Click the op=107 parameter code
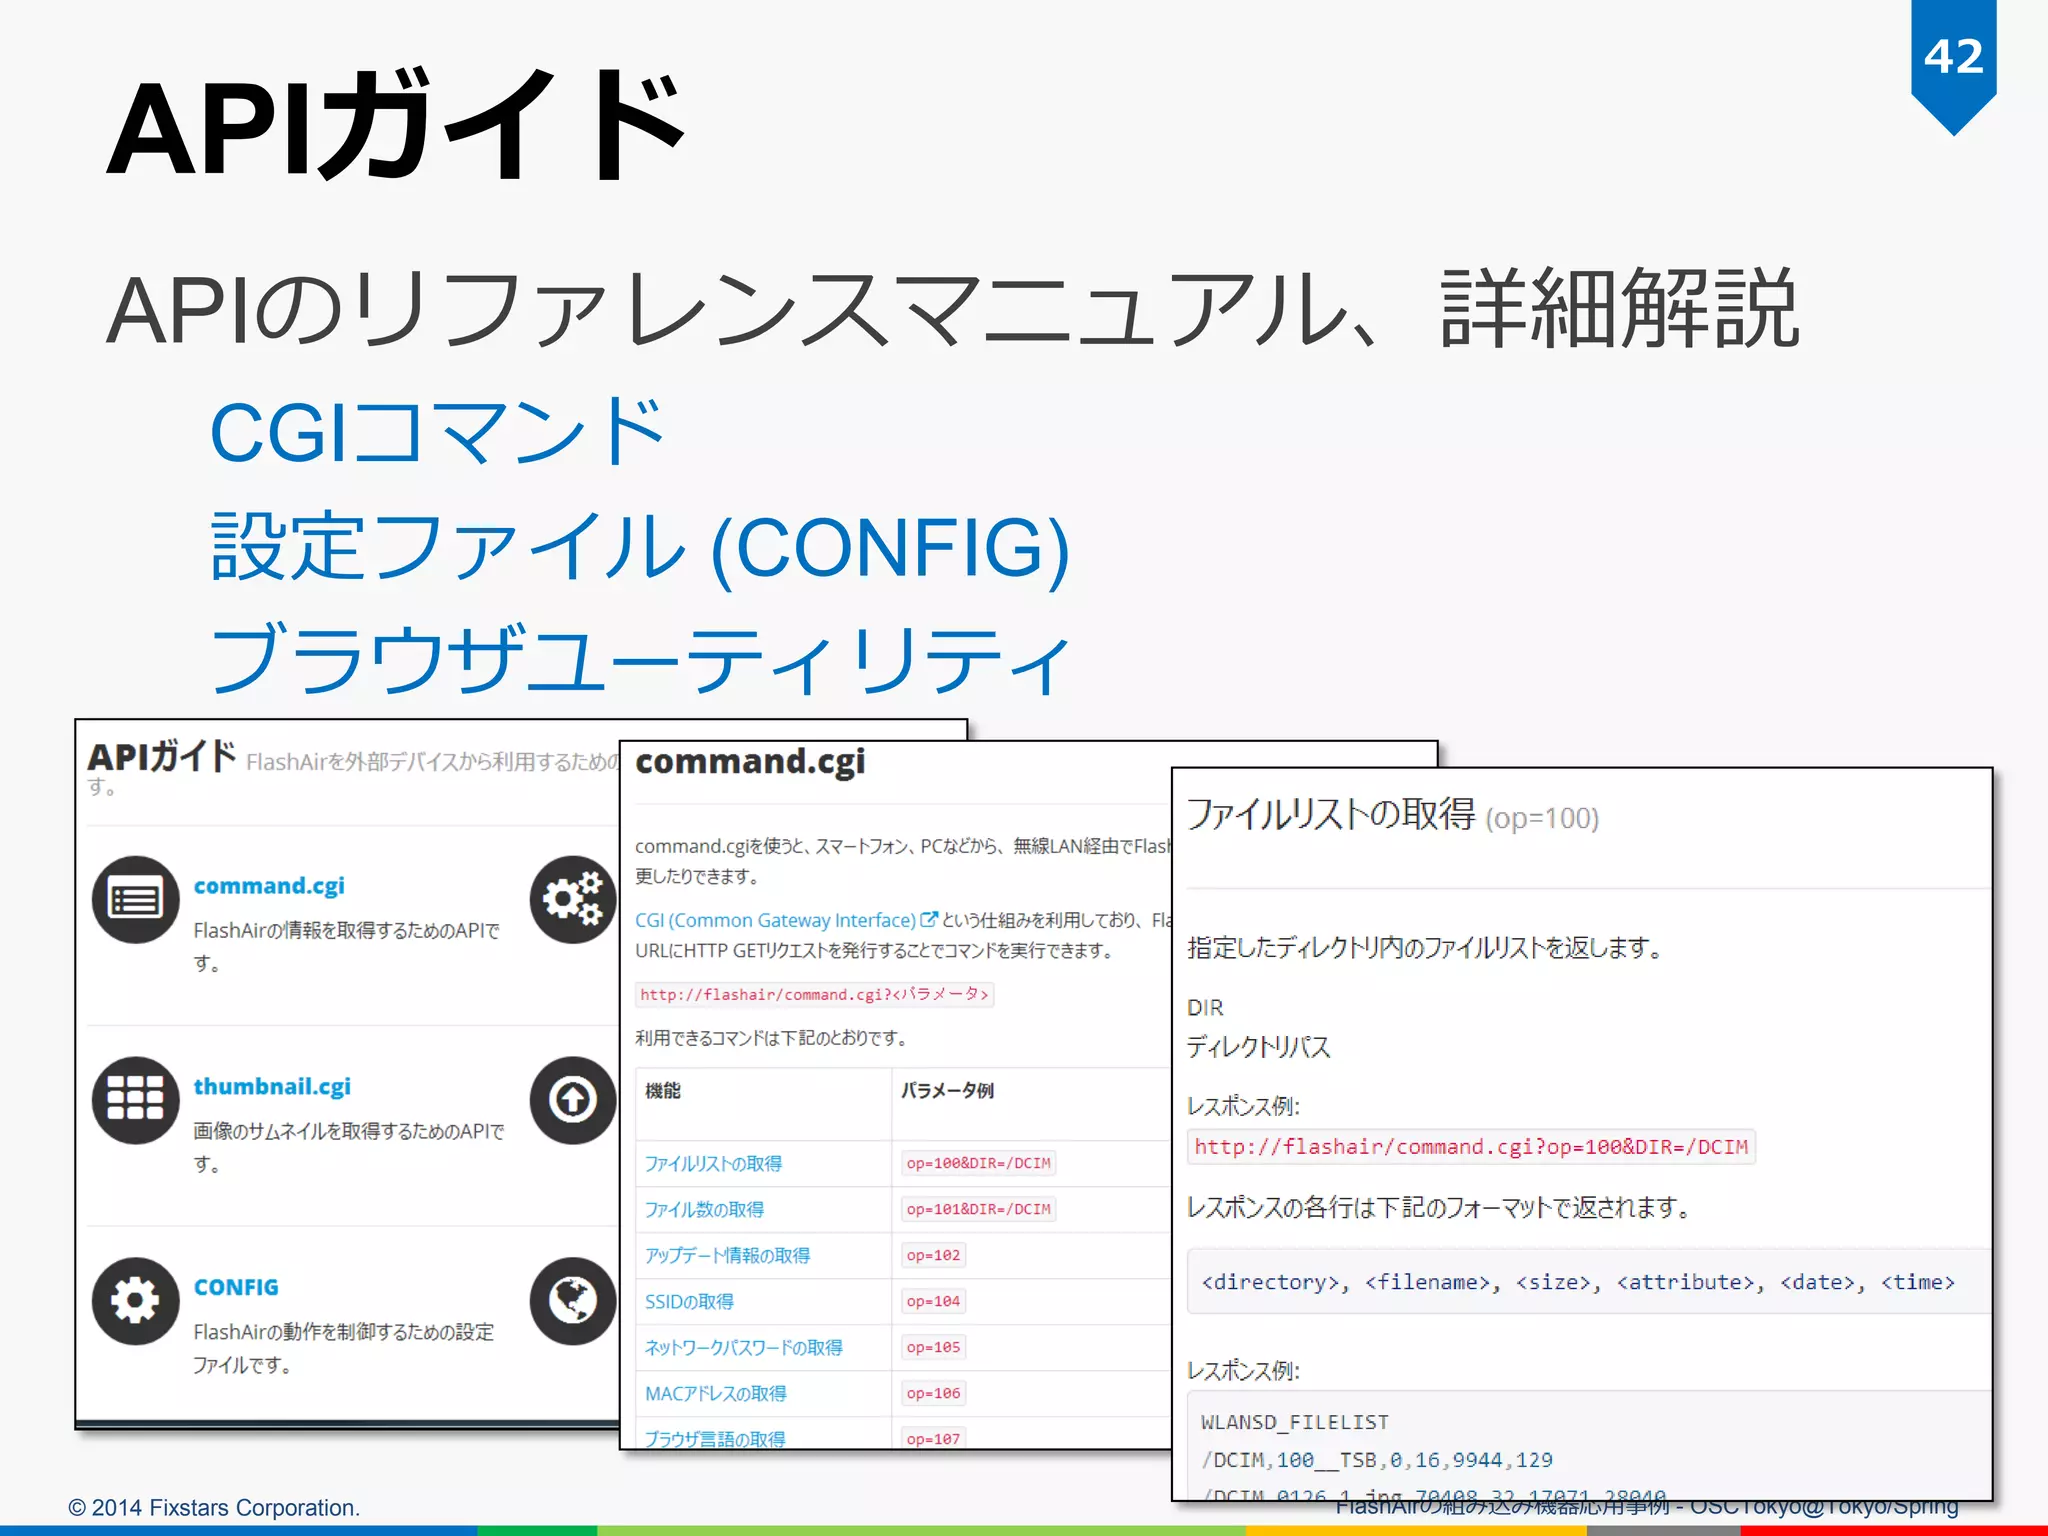2048x1536 pixels. click(x=933, y=1438)
